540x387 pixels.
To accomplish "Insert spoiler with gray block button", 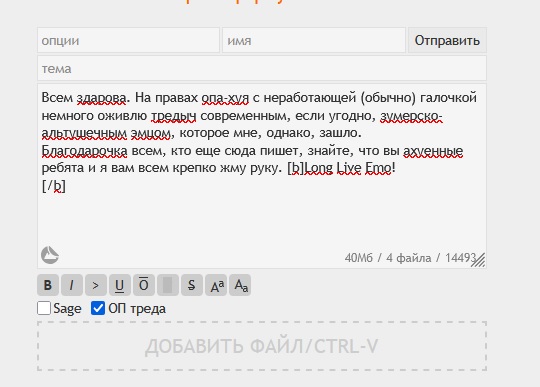I will pos(168,285).
